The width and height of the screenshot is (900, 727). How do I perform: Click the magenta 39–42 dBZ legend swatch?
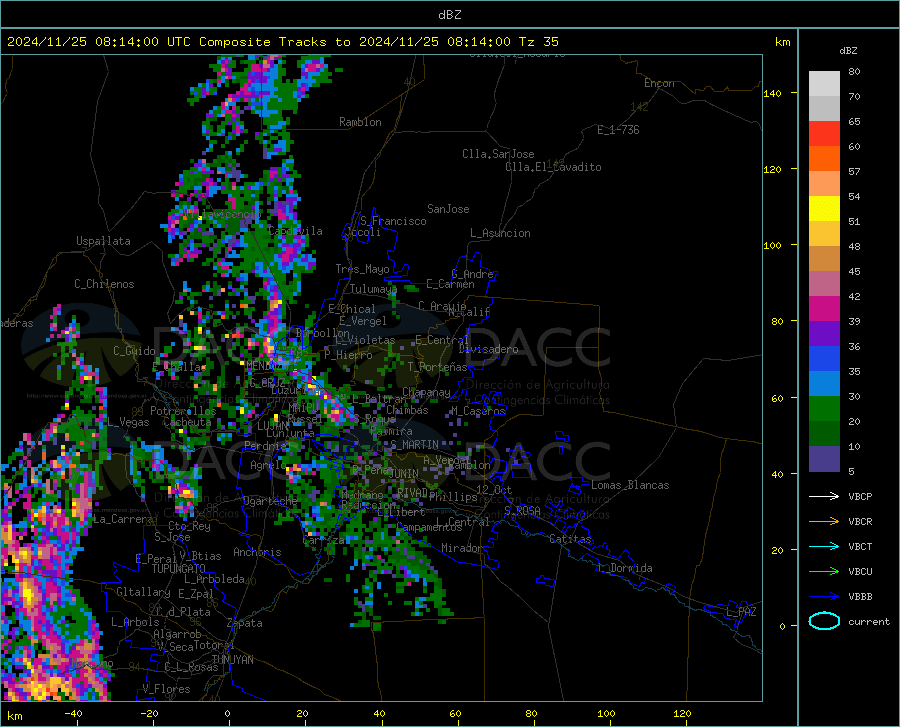pos(824,309)
